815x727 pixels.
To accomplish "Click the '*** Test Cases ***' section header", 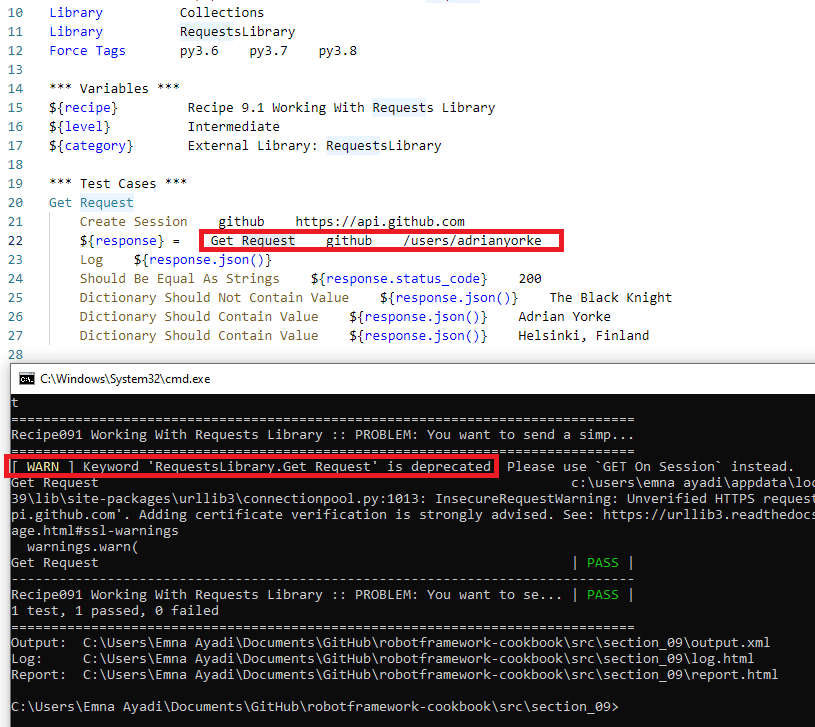I will [118, 183].
